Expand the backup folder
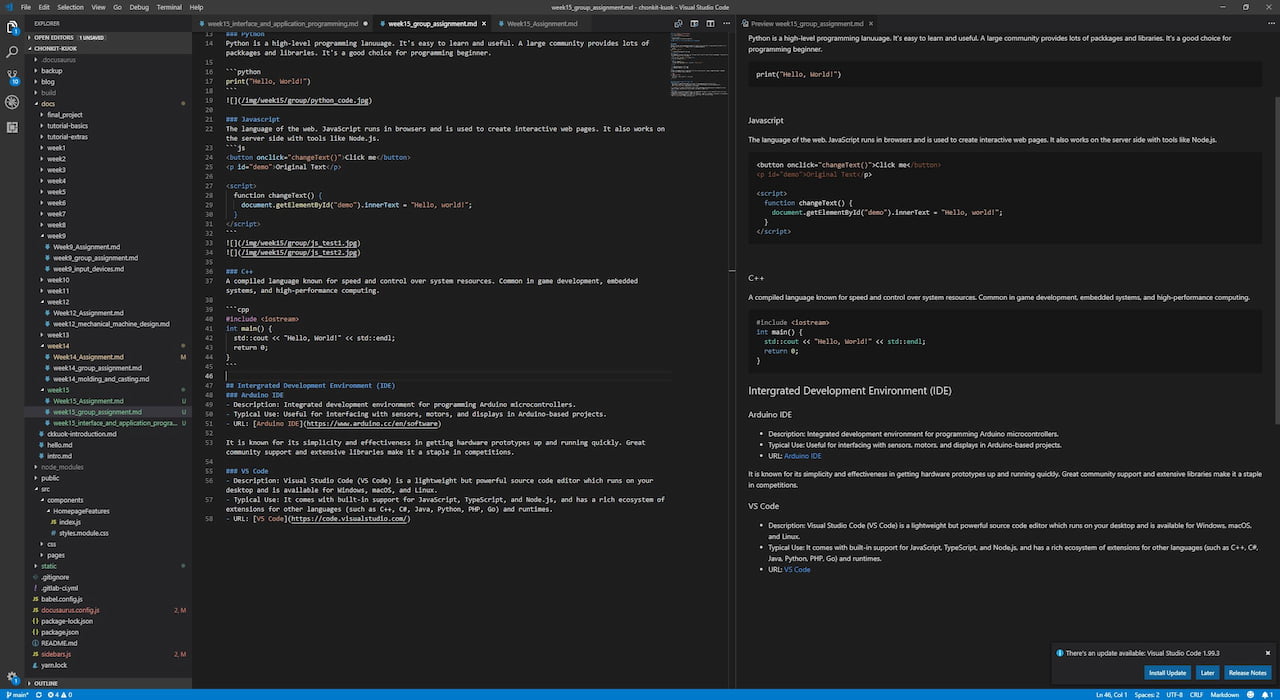This screenshot has width=1280, height=700. (51, 71)
